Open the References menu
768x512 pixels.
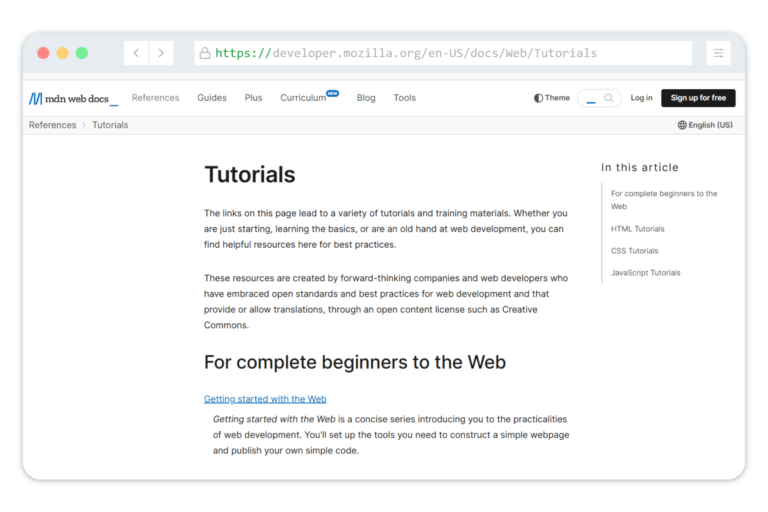(x=155, y=98)
